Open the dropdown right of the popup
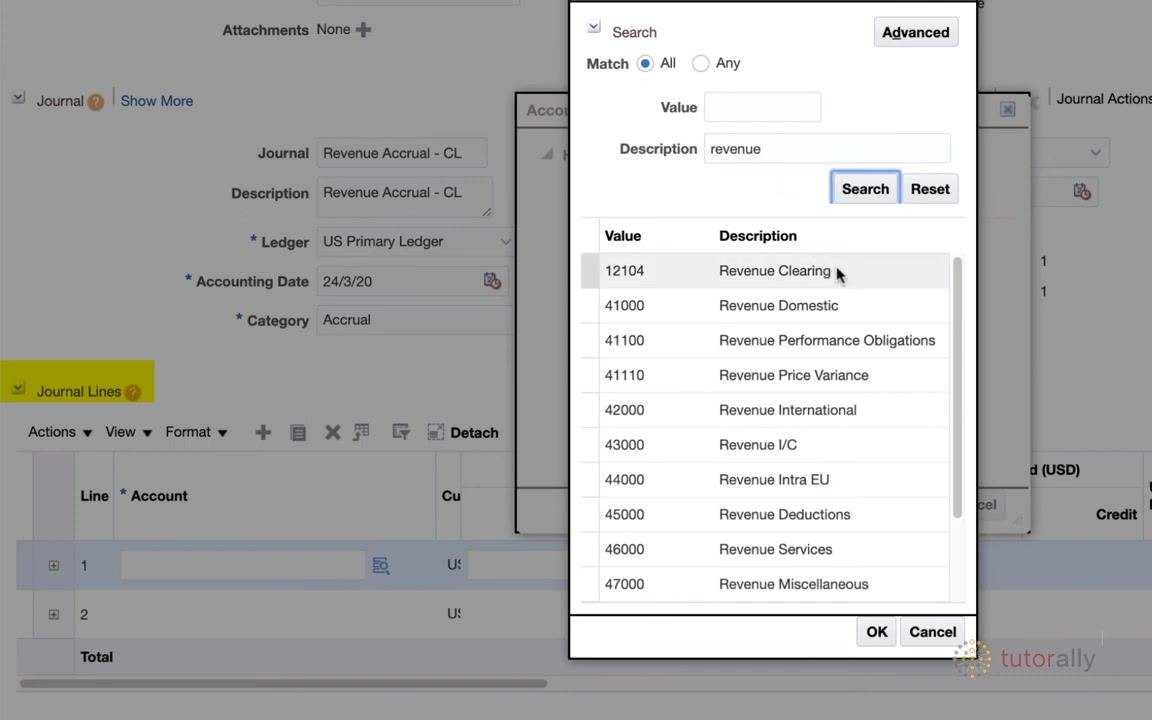Viewport: 1152px width, 720px height. tap(1095, 153)
